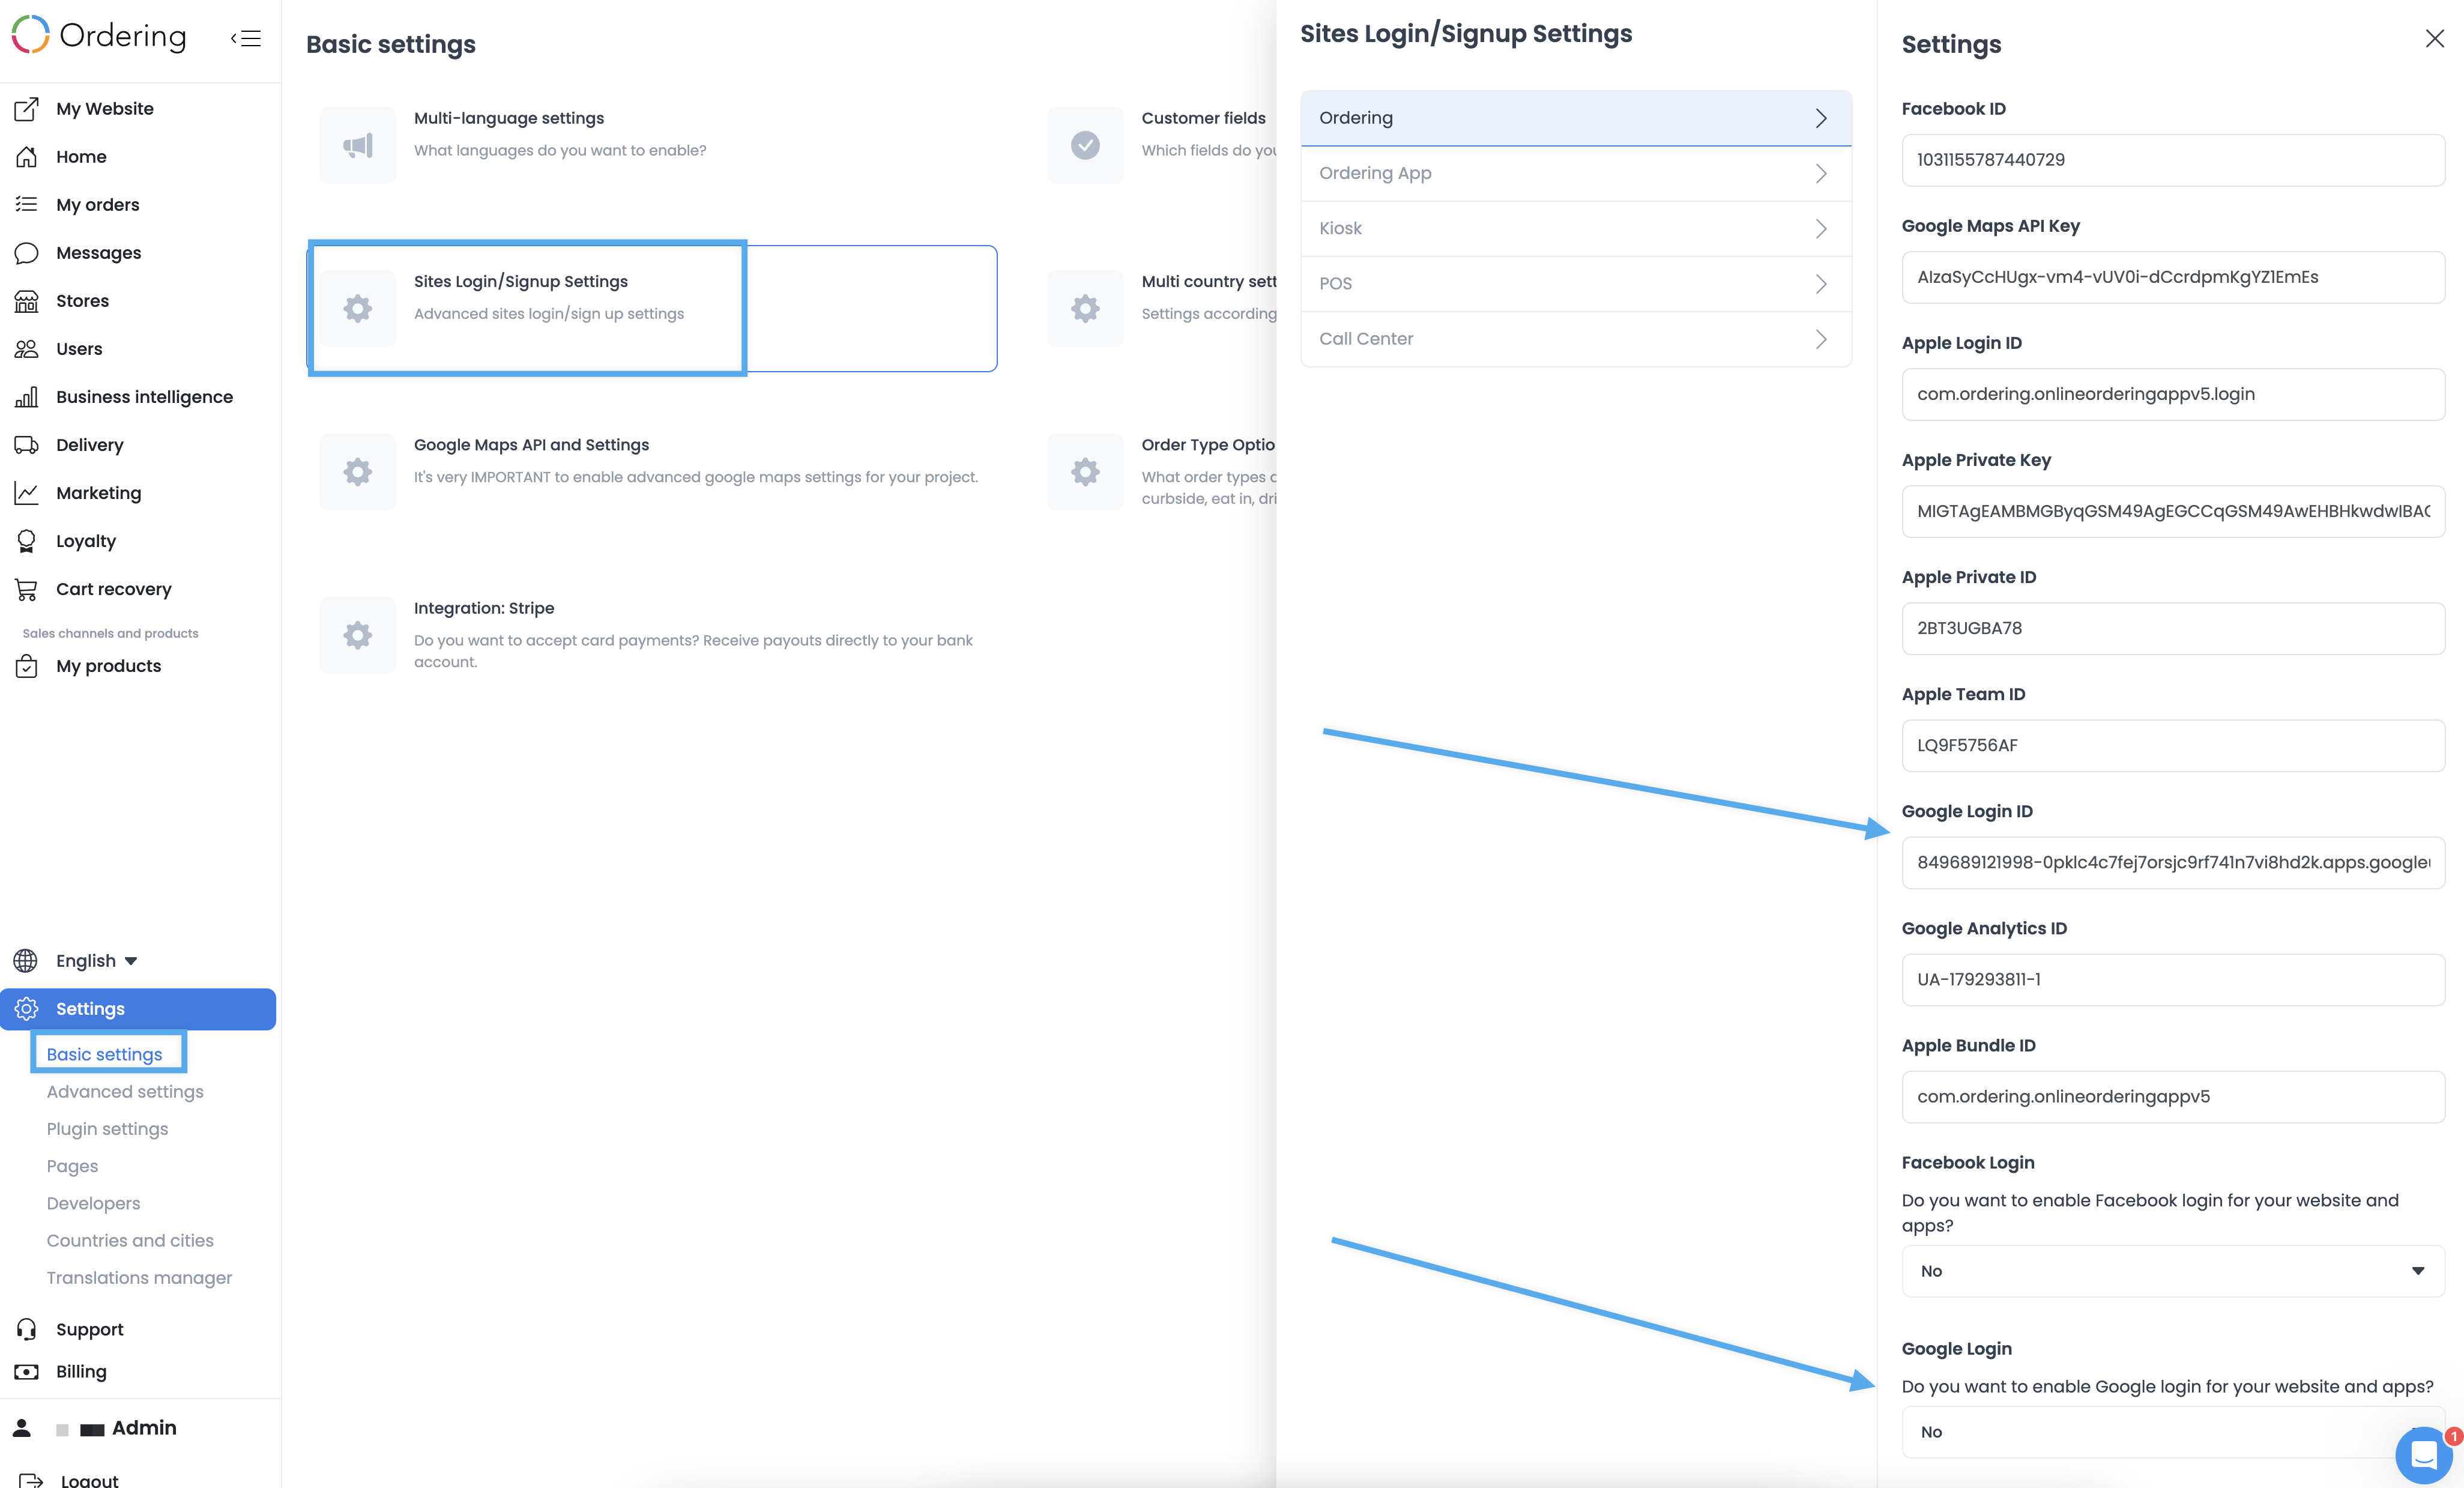The height and width of the screenshot is (1488, 2464).
Task: Click Integration: Stripe gear icon
Action: pyautogui.click(x=358, y=635)
